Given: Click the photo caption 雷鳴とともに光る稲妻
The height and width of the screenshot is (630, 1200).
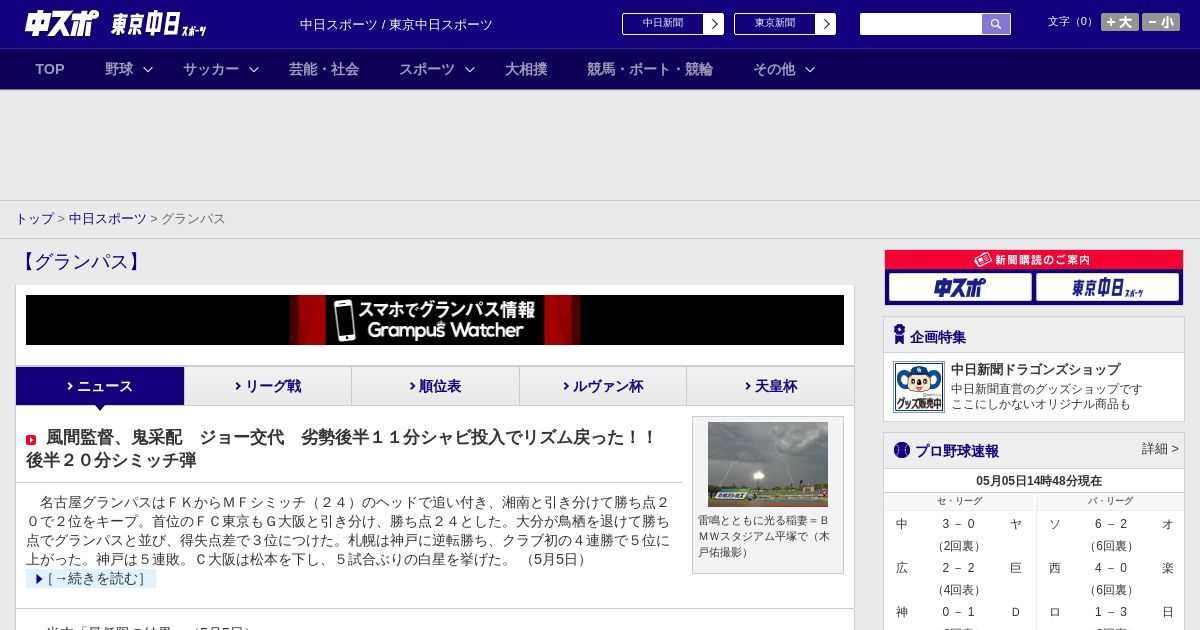Looking at the screenshot, I should (764, 536).
